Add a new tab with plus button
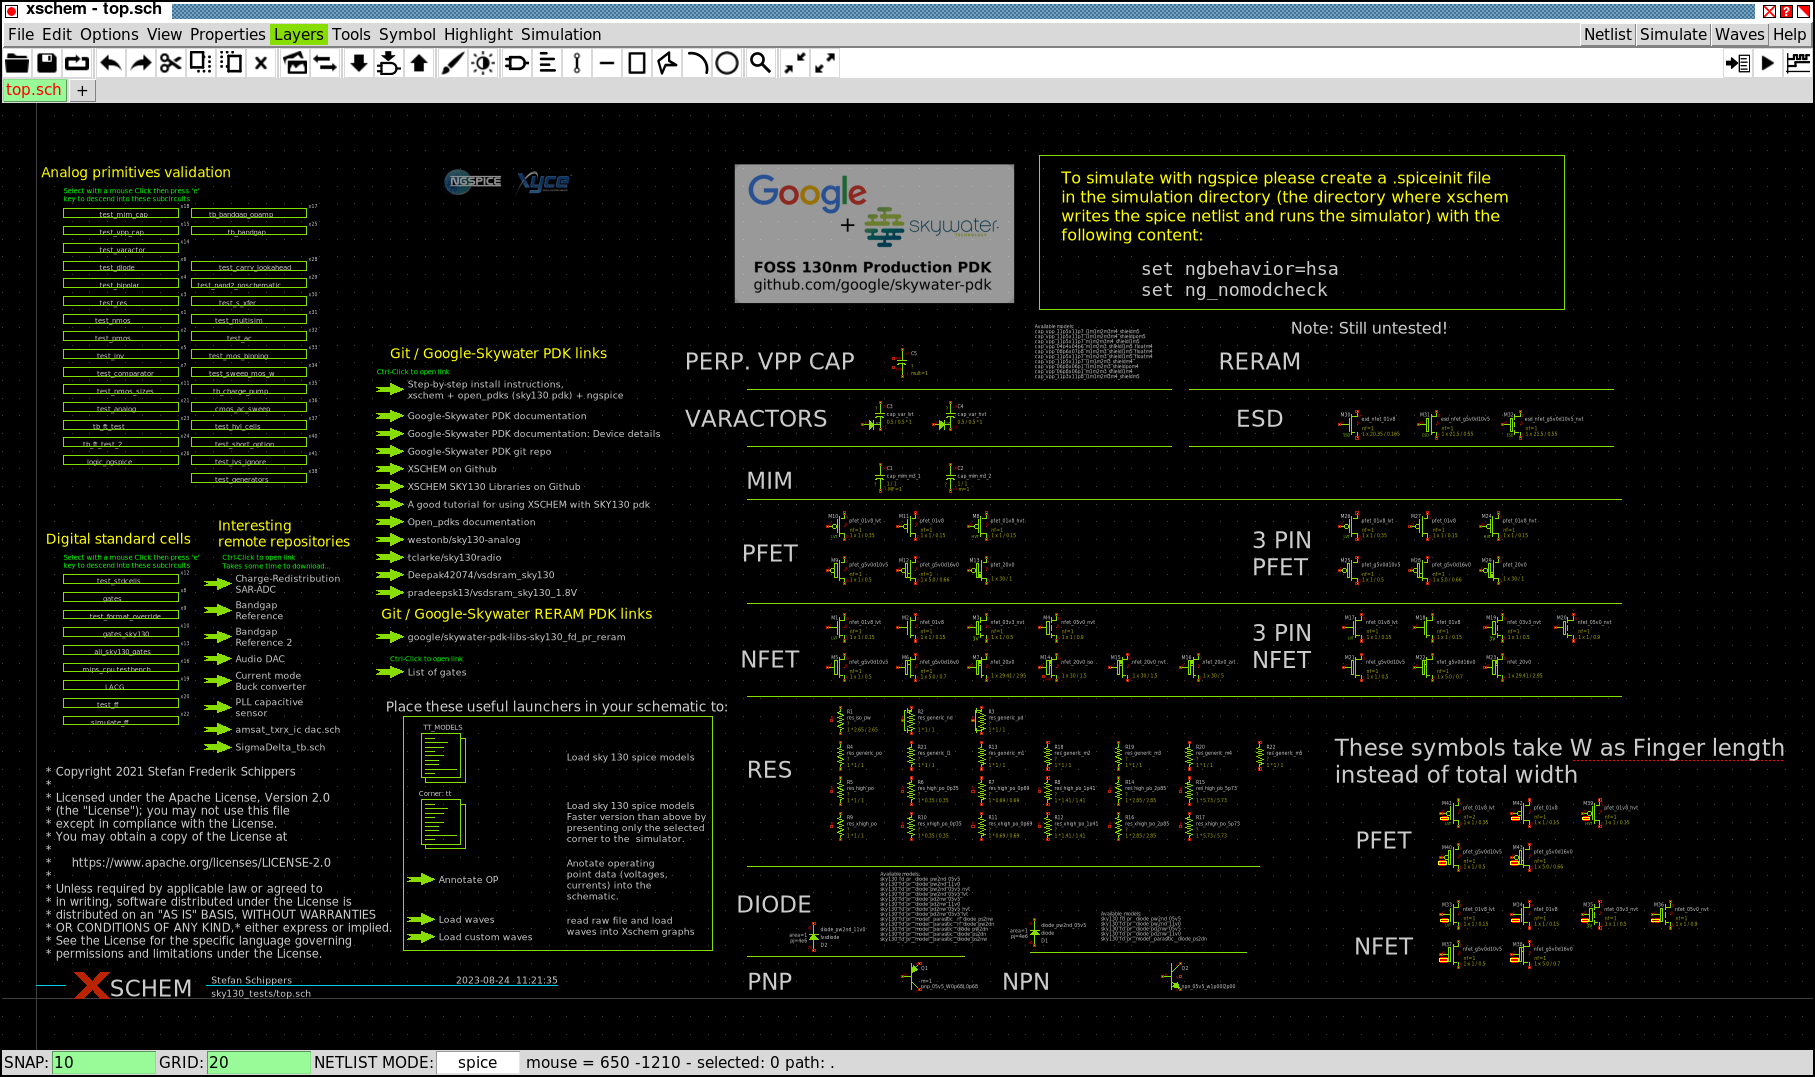 [82, 91]
